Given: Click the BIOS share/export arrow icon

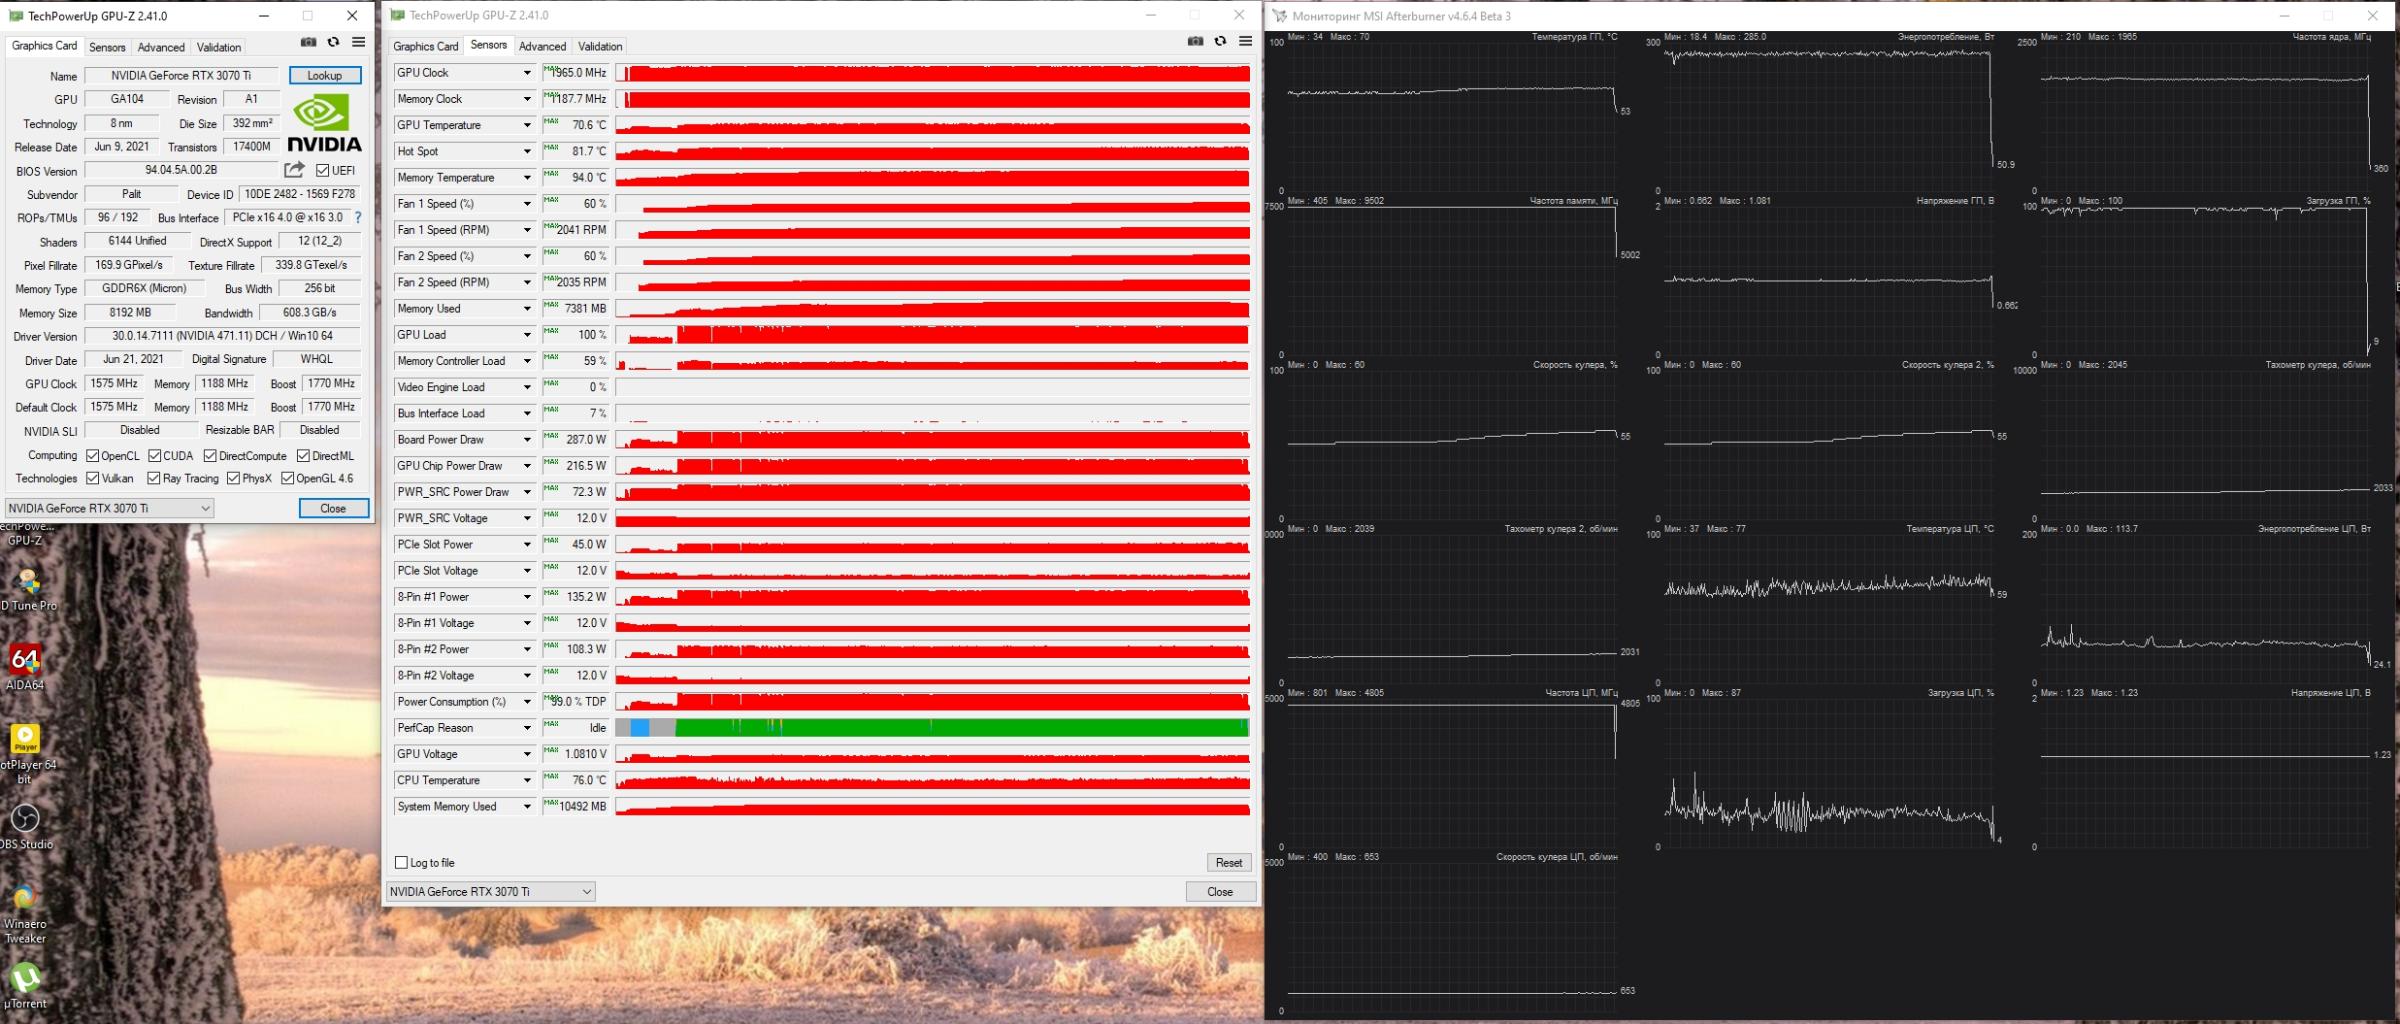Looking at the screenshot, I should [x=294, y=170].
